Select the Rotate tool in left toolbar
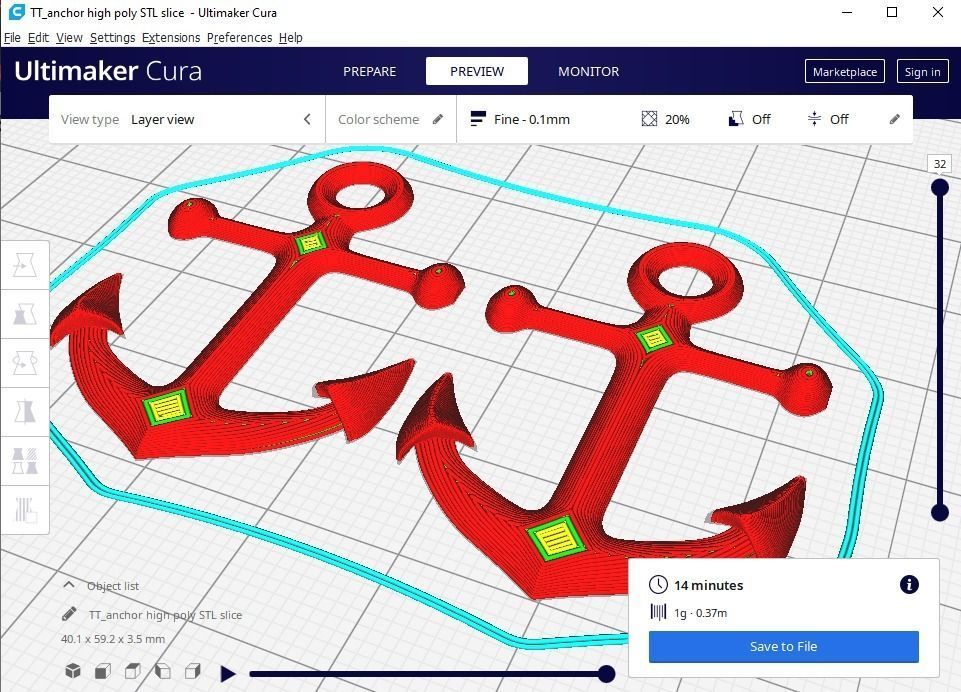This screenshot has height=692, width=961. click(x=25, y=363)
